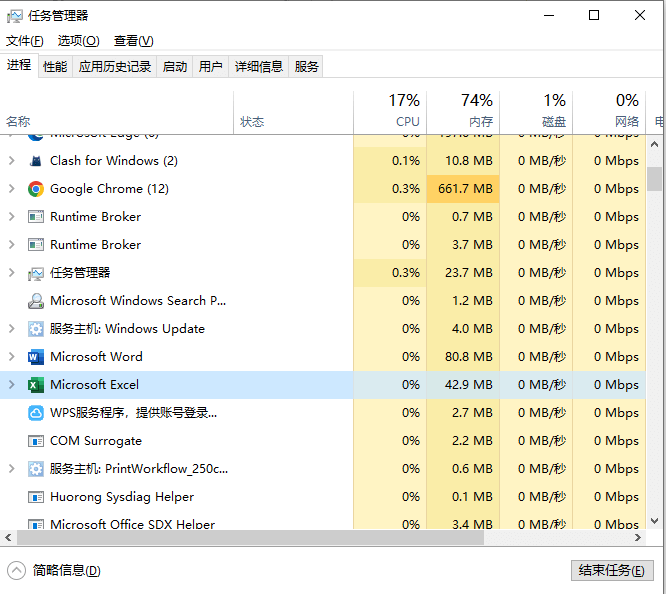Click the horizontal scrollbar thumb
This screenshot has height=594, width=666.
point(250,537)
